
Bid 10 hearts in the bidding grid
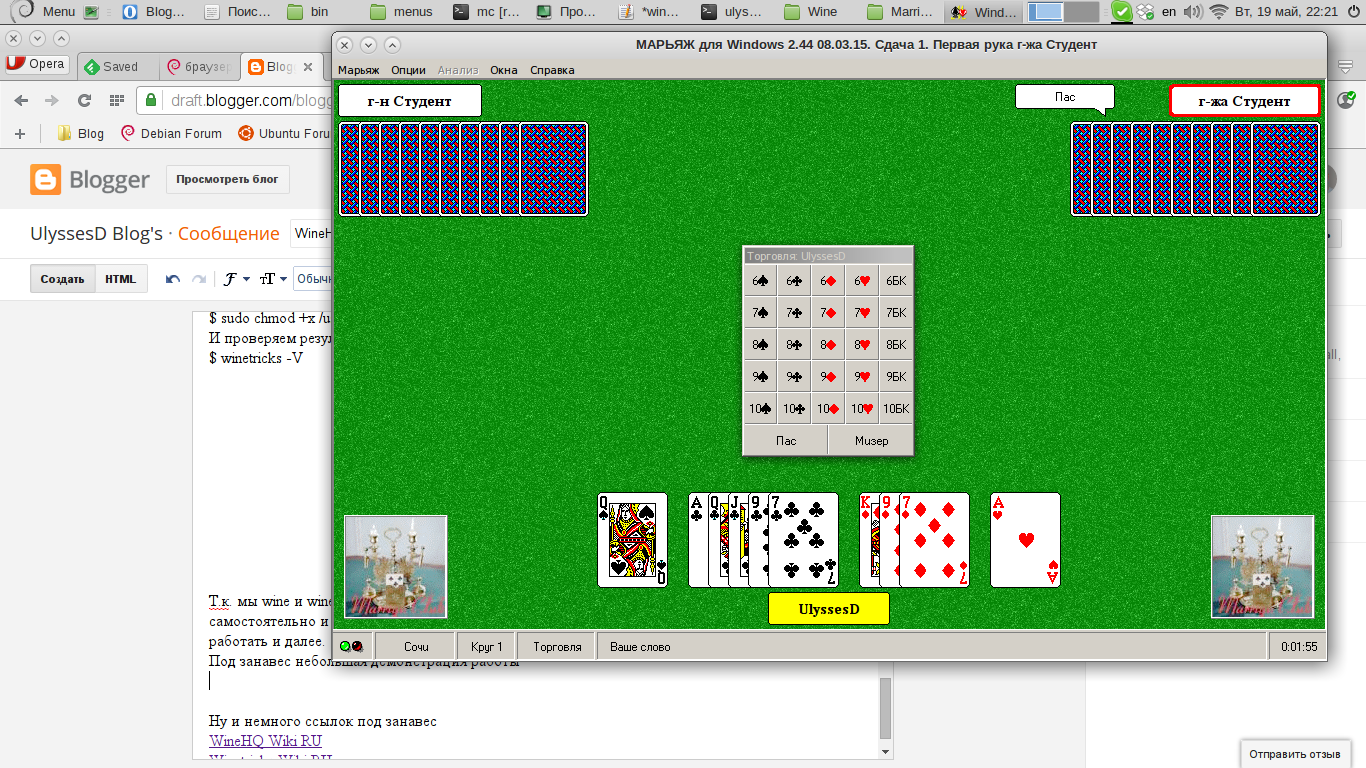point(862,409)
